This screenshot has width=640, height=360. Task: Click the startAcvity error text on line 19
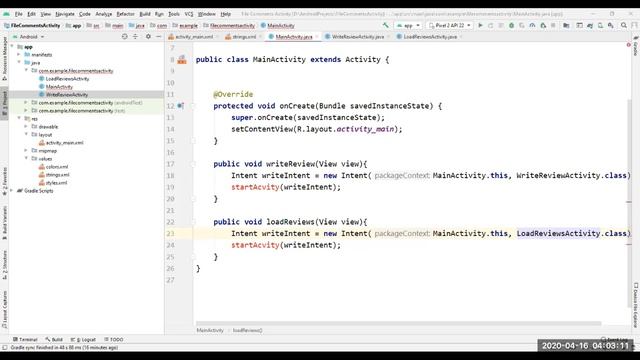pyautogui.click(x=255, y=187)
